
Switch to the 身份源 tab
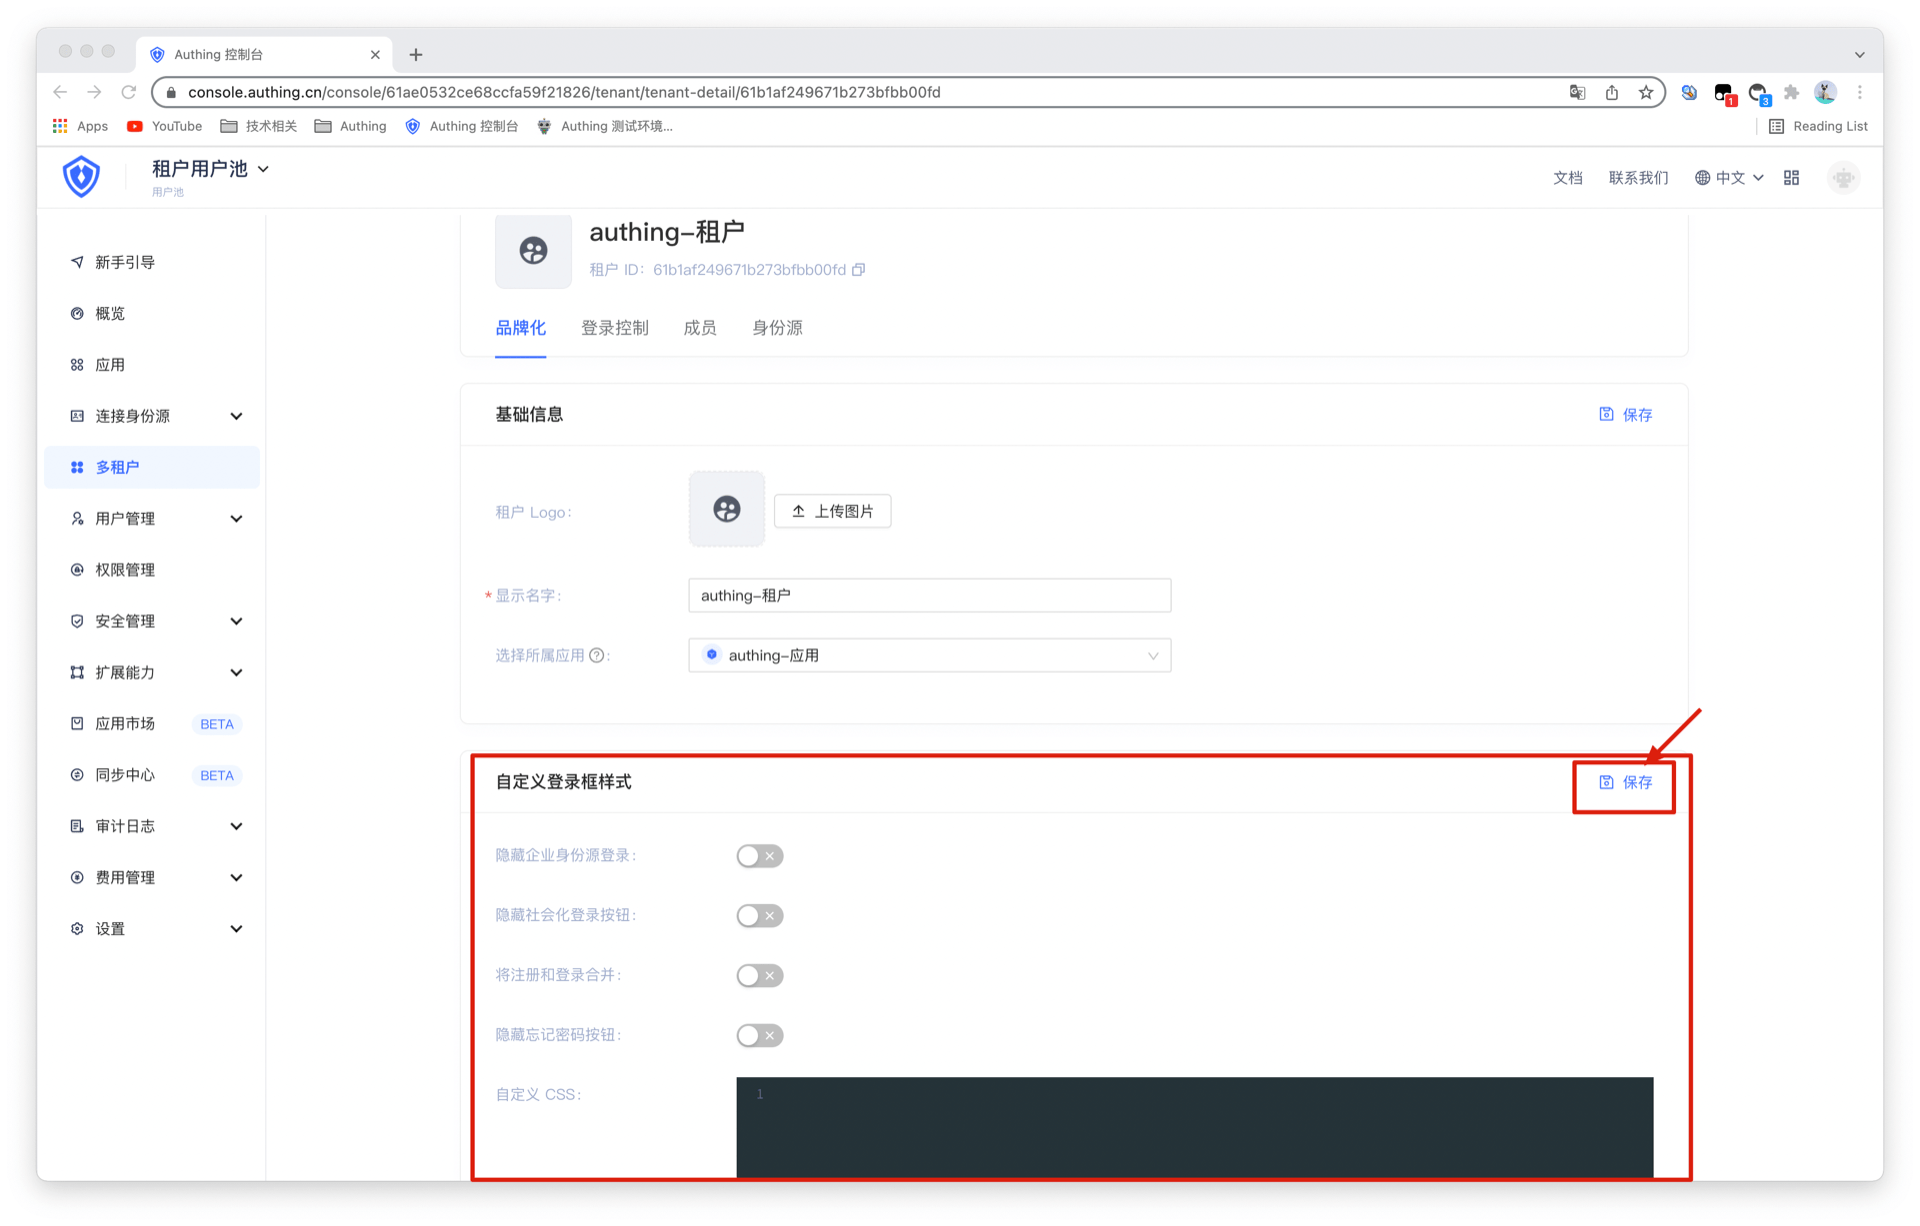(x=777, y=328)
